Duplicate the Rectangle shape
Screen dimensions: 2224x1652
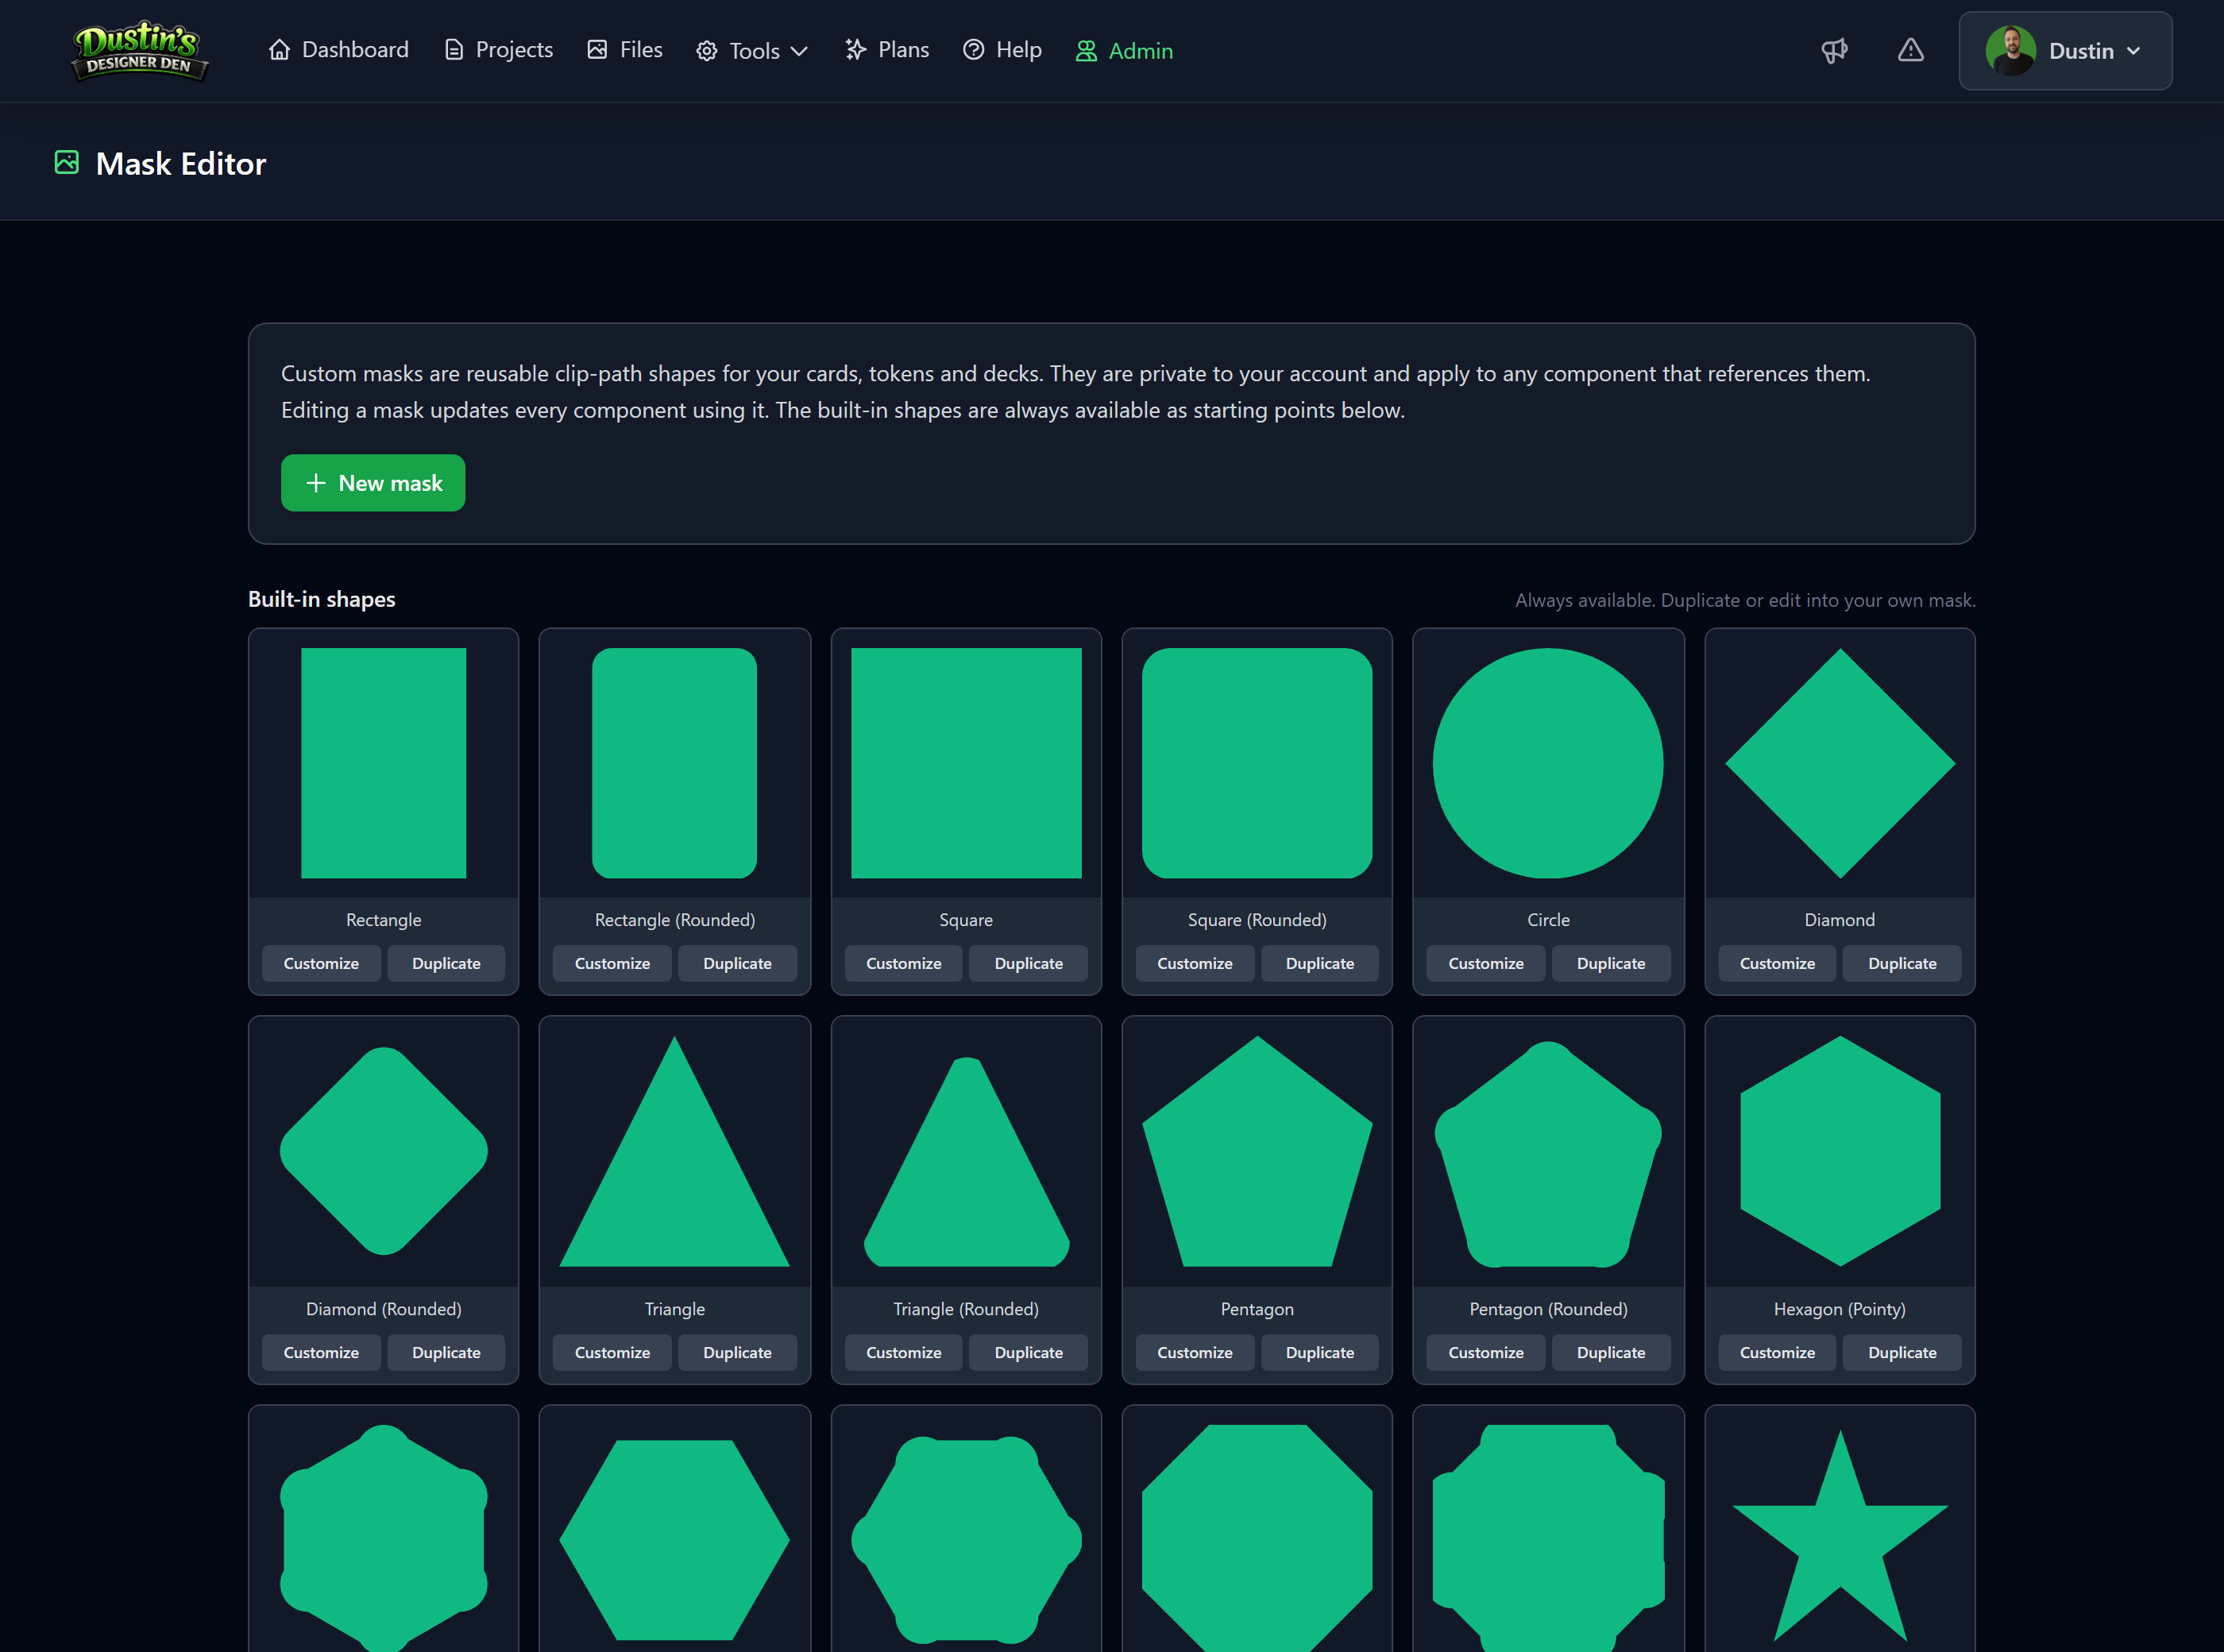click(446, 963)
